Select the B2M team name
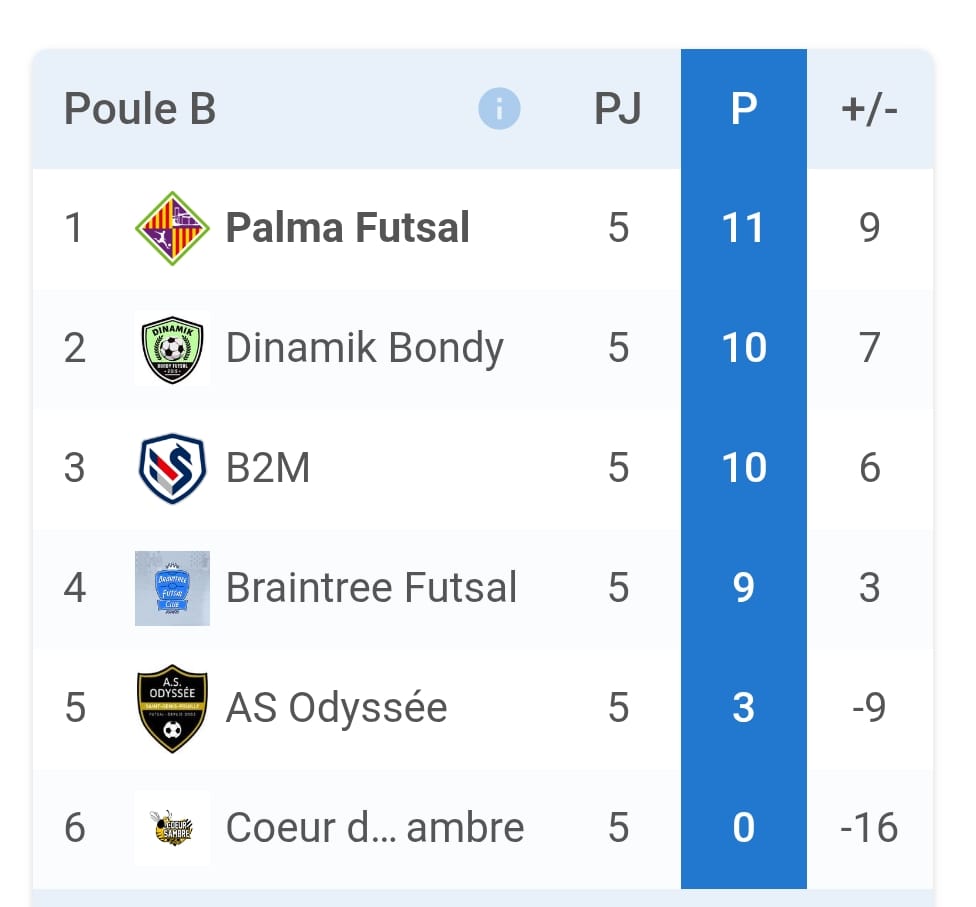This screenshot has height=907, width=976. tap(268, 468)
